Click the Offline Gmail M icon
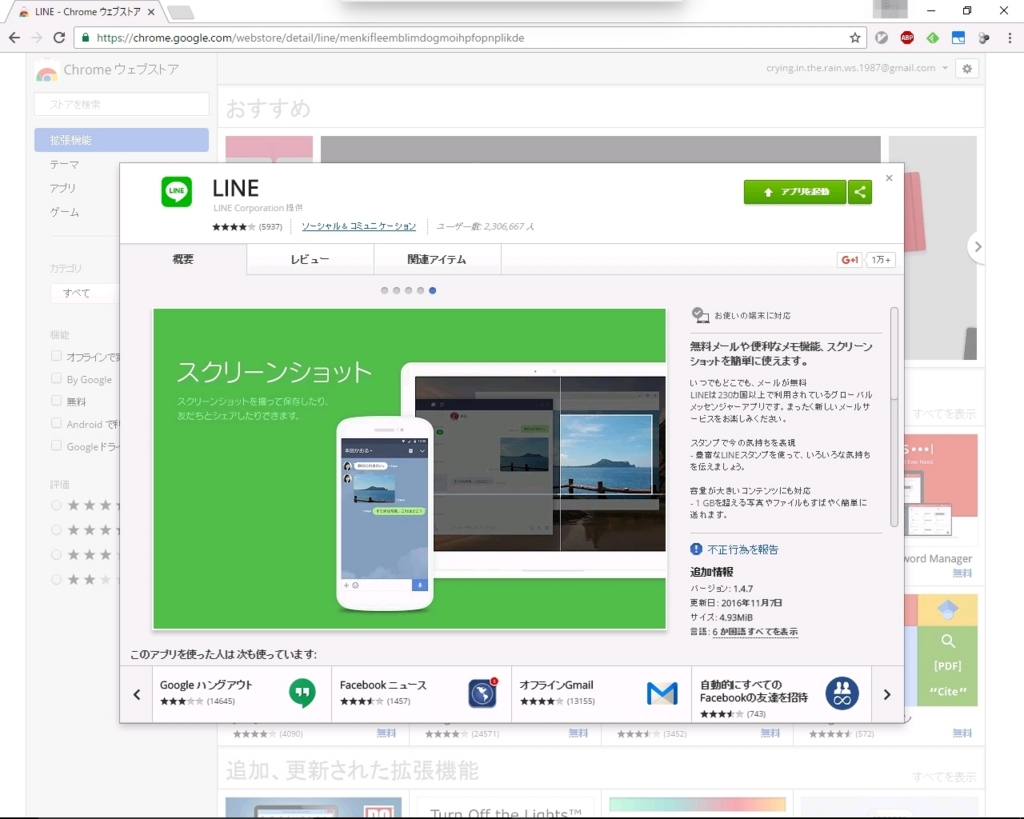This screenshot has height=819, width=1024. [x=662, y=693]
